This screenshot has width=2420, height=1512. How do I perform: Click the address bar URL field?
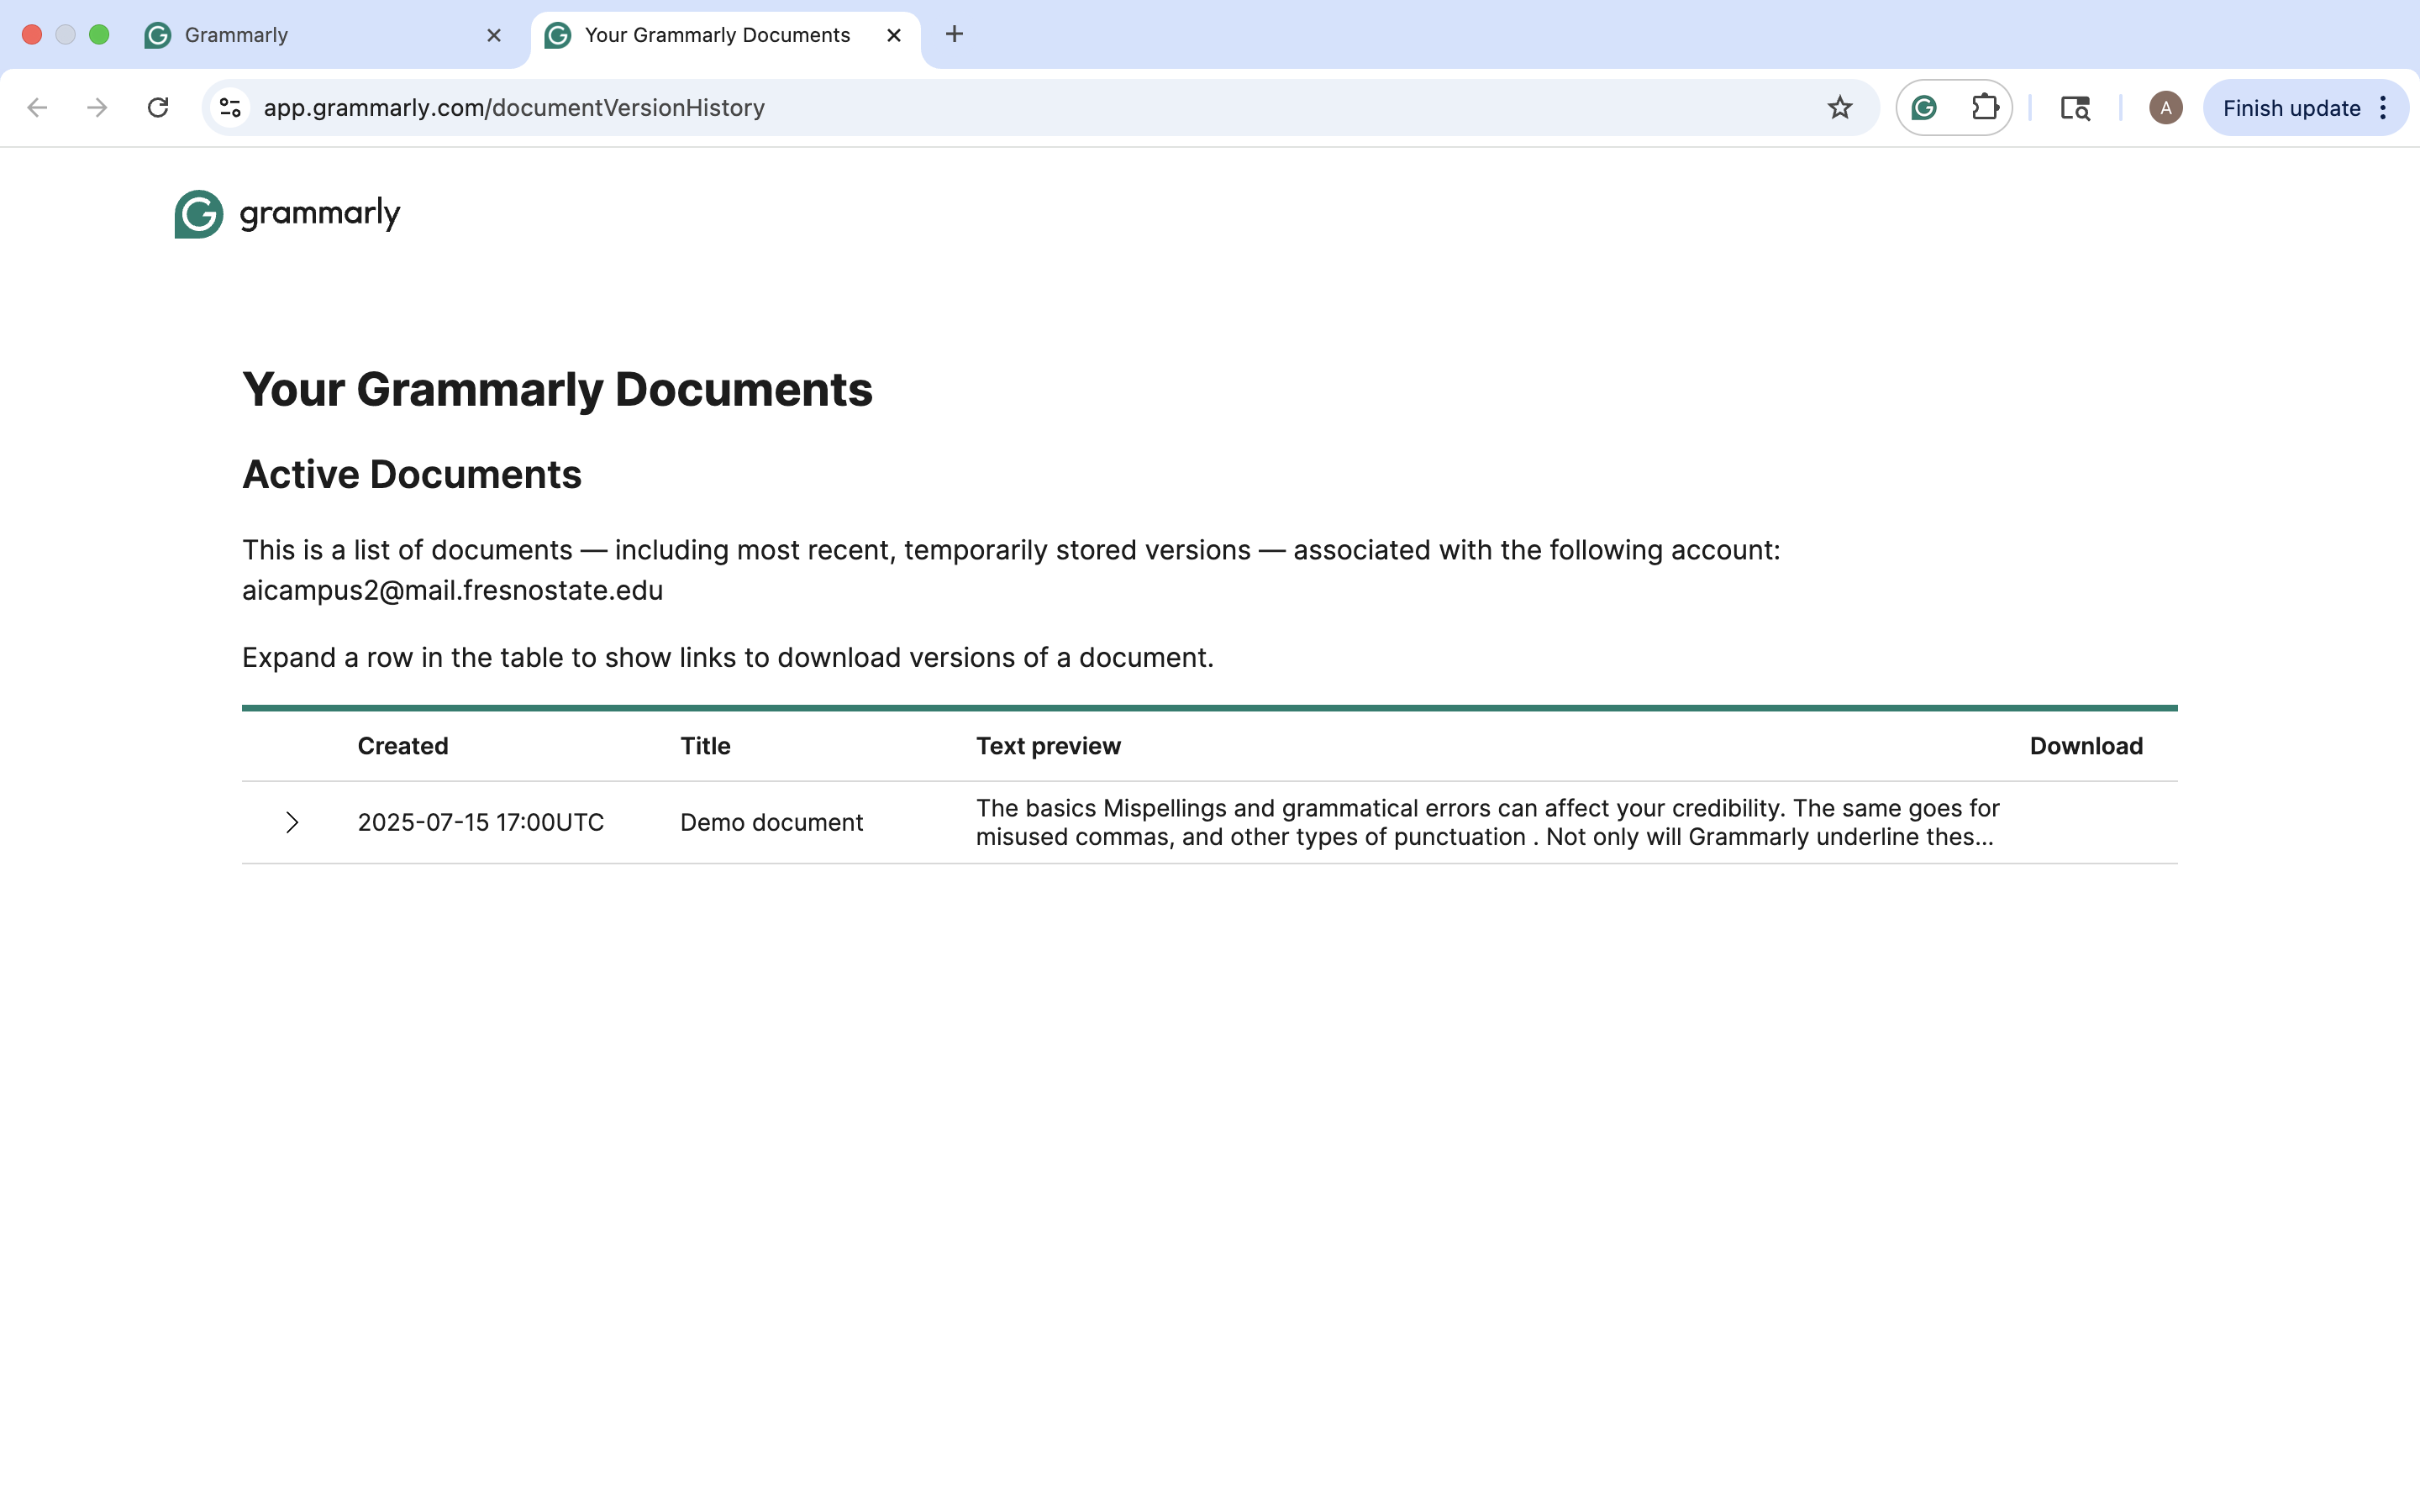pos(1000,107)
